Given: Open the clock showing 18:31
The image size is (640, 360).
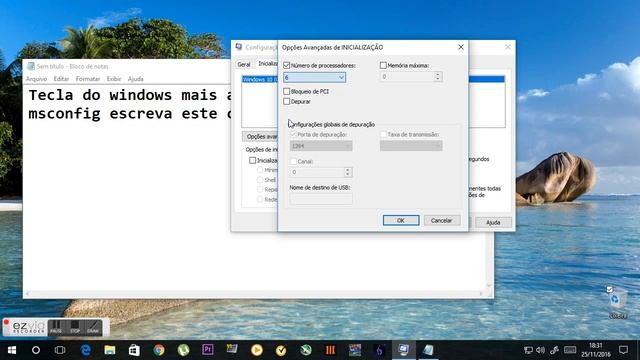Looking at the screenshot, I should pyautogui.click(x=596, y=350).
